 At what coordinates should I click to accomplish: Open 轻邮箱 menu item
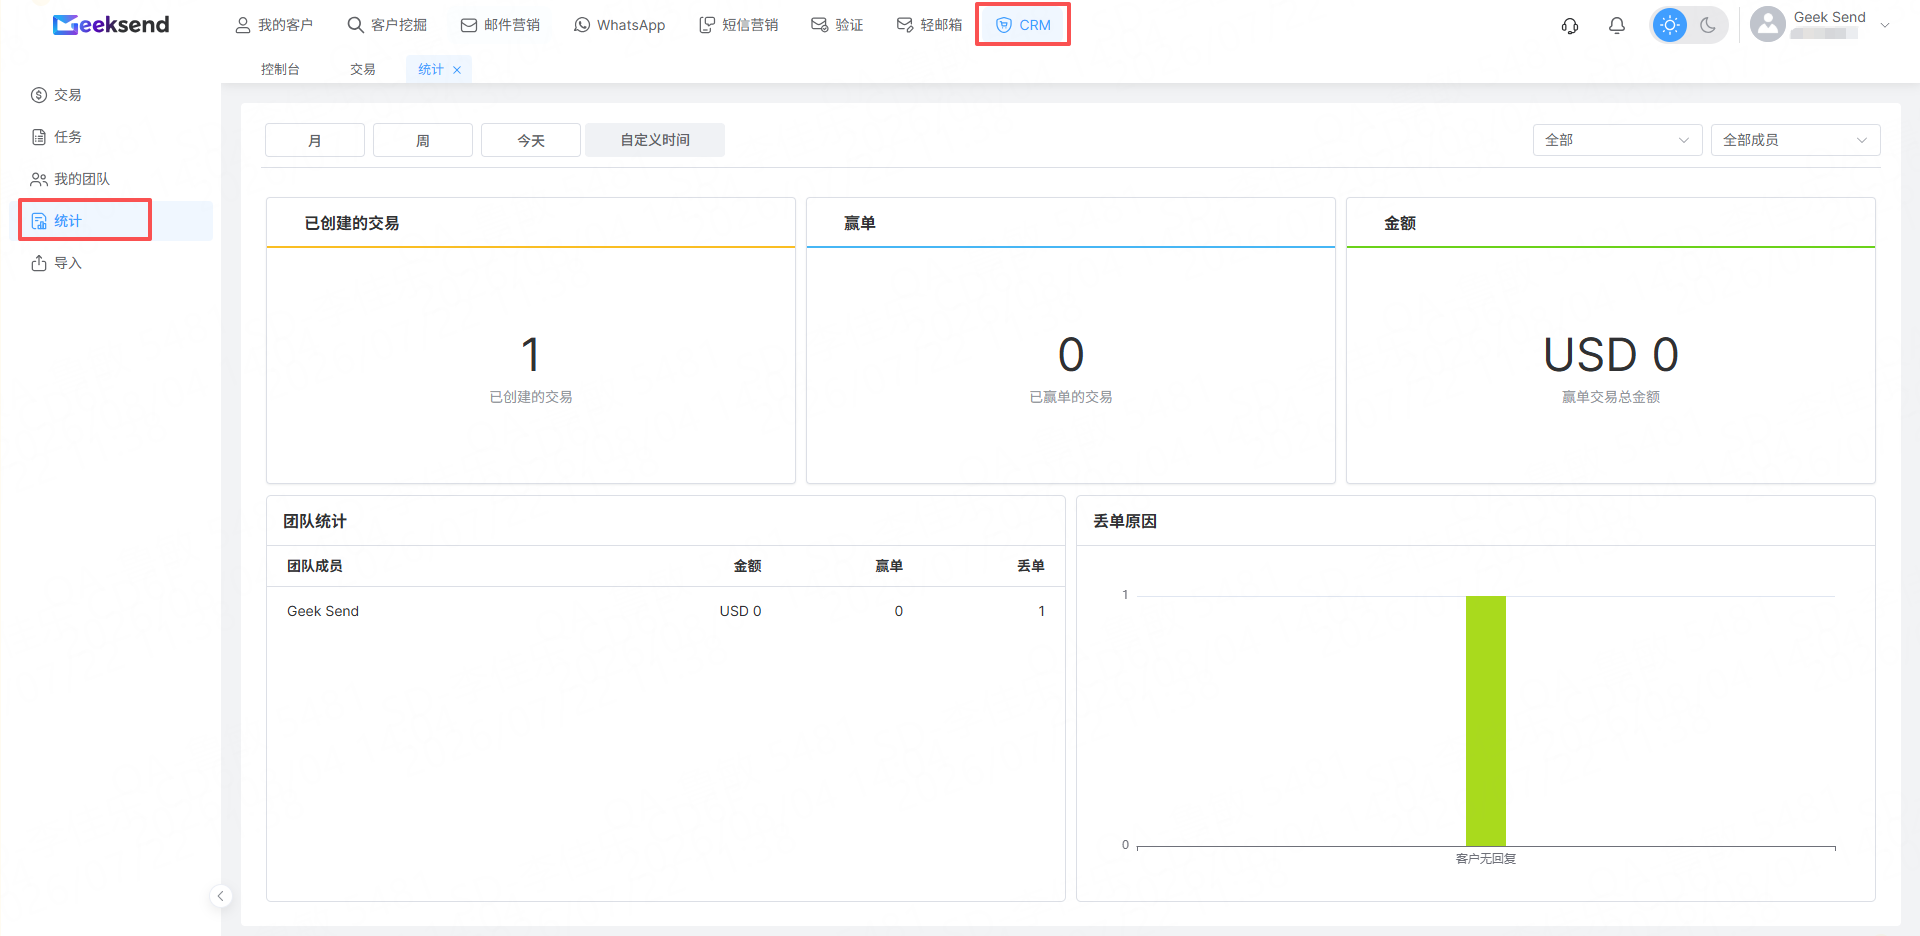929,25
